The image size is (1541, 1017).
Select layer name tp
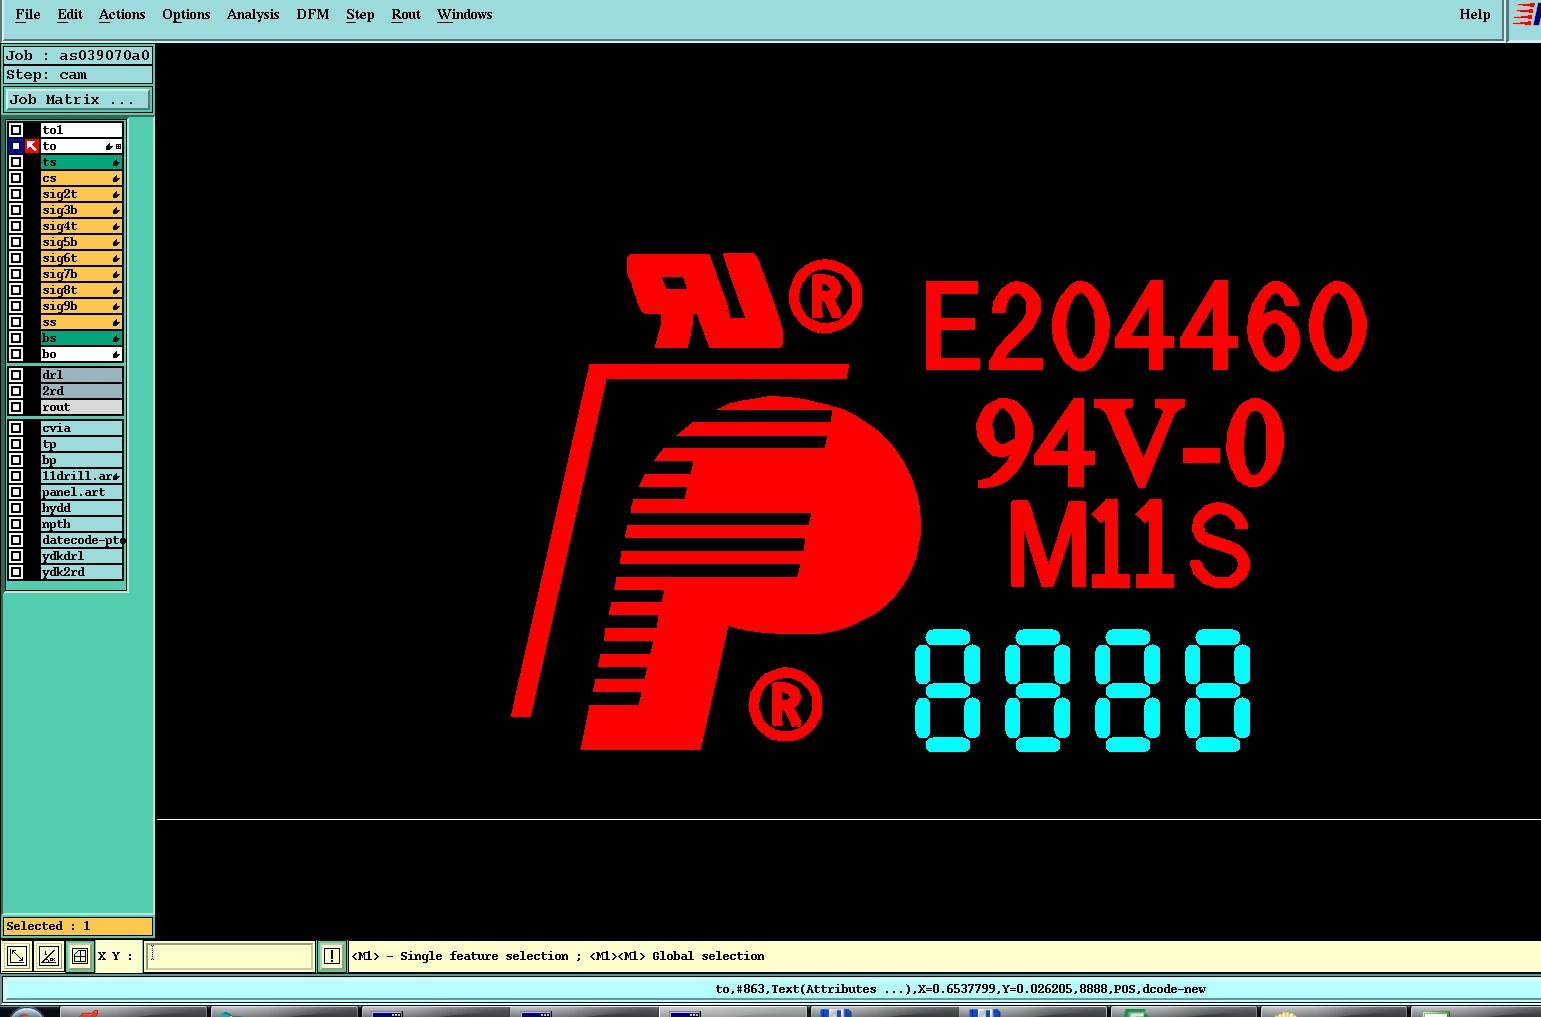pyautogui.click(x=81, y=444)
